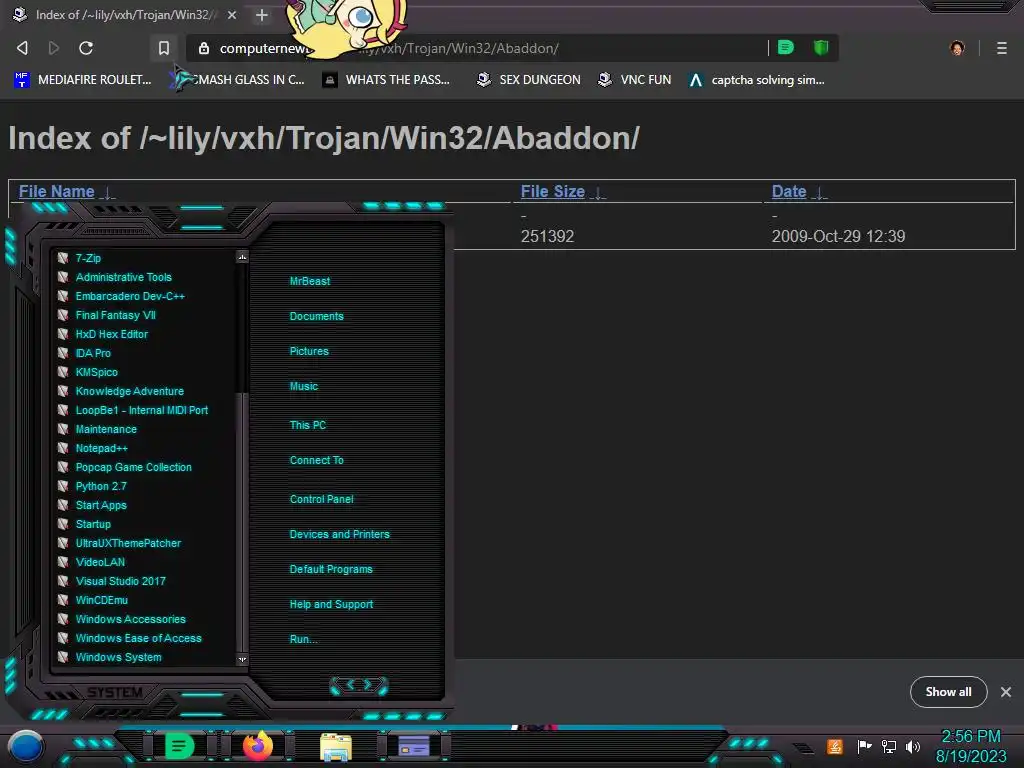Image resolution: width=1024 pixels, height=768 pixels.
Task: Click the date 2009-Oct-29 12:39
Action: point(839,236)
